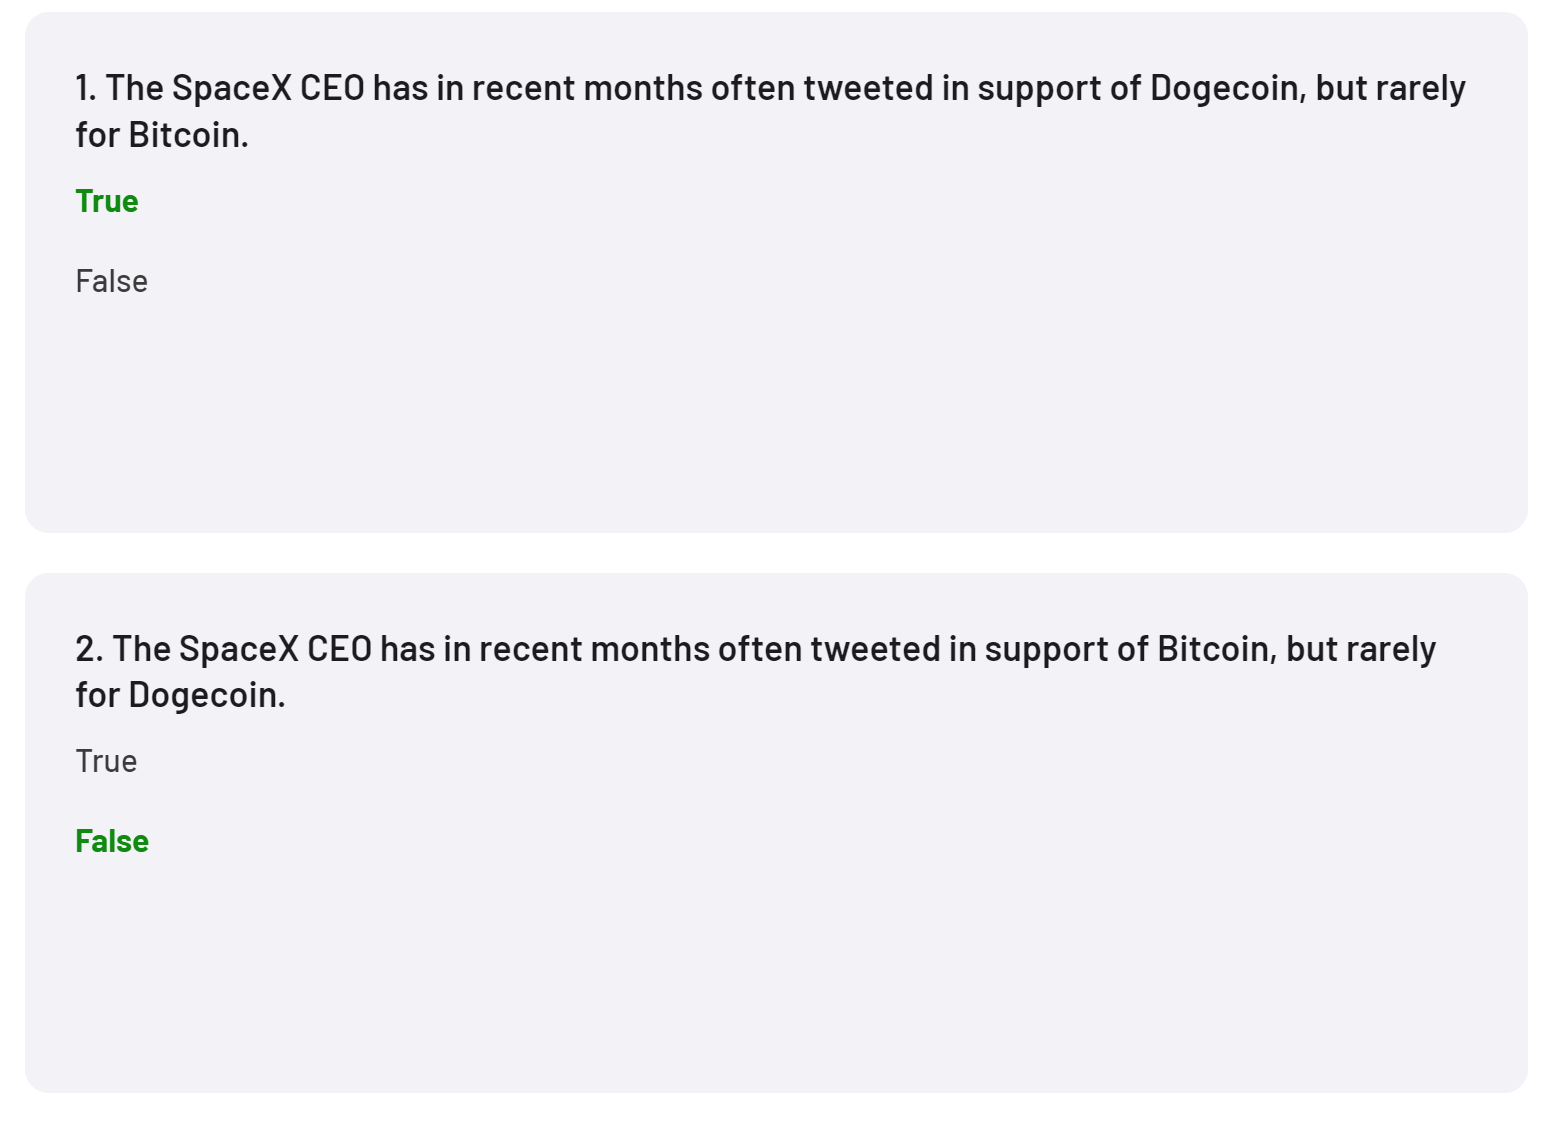This screenshot has width=1552, height=1121.
Task: Click the question 1 statement text
Action: [x=770, y=111]
